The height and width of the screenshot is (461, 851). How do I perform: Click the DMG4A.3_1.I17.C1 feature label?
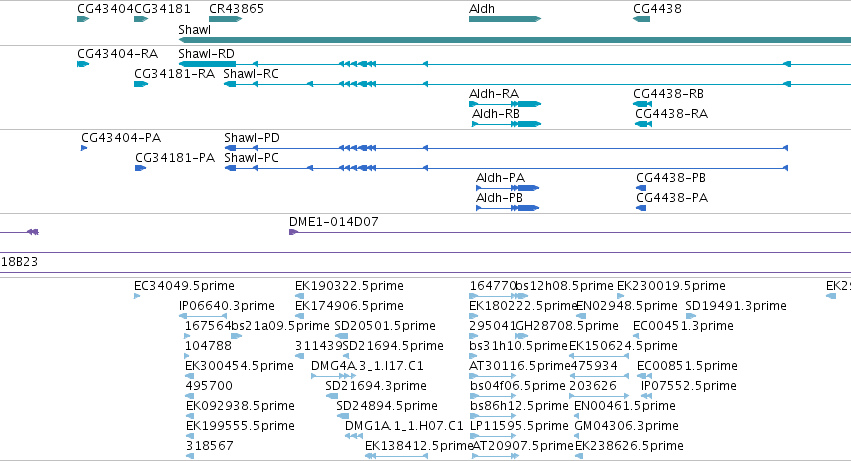367,367
